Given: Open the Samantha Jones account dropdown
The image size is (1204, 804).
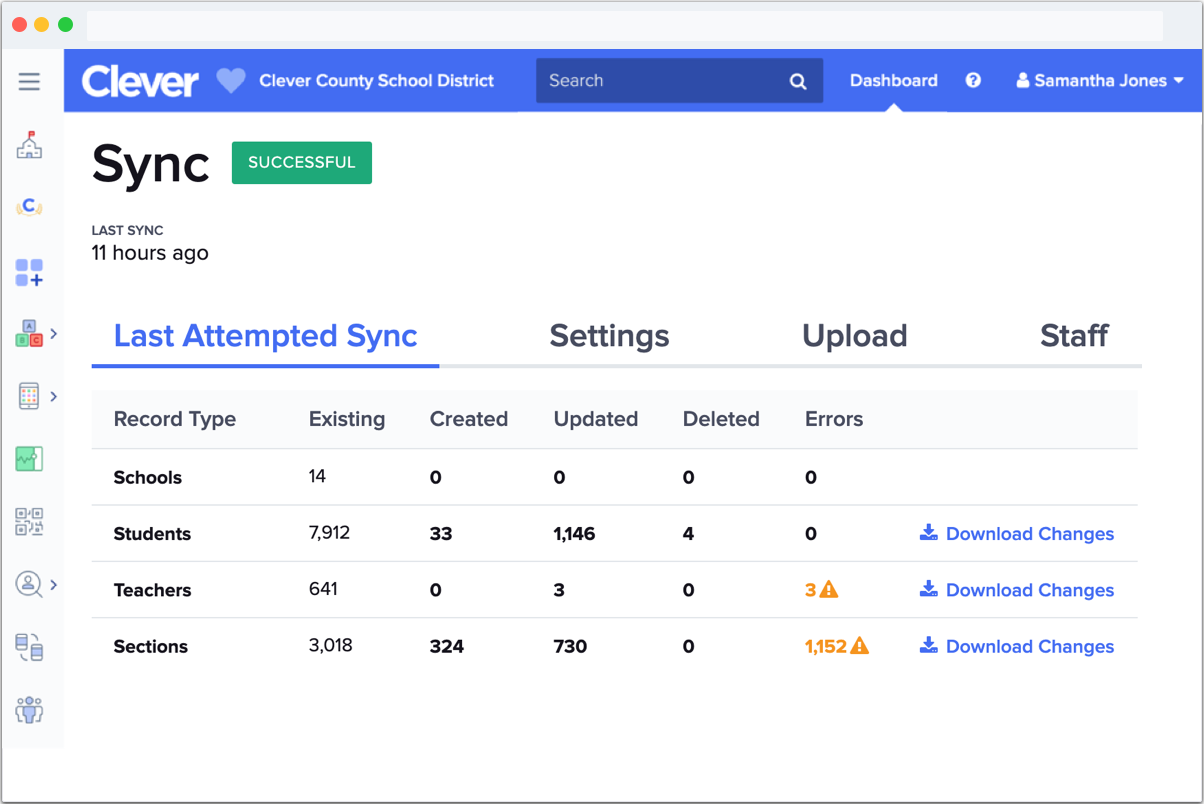Looking at the screenshot, I should pyautogui.click(x=1100, y=81).
